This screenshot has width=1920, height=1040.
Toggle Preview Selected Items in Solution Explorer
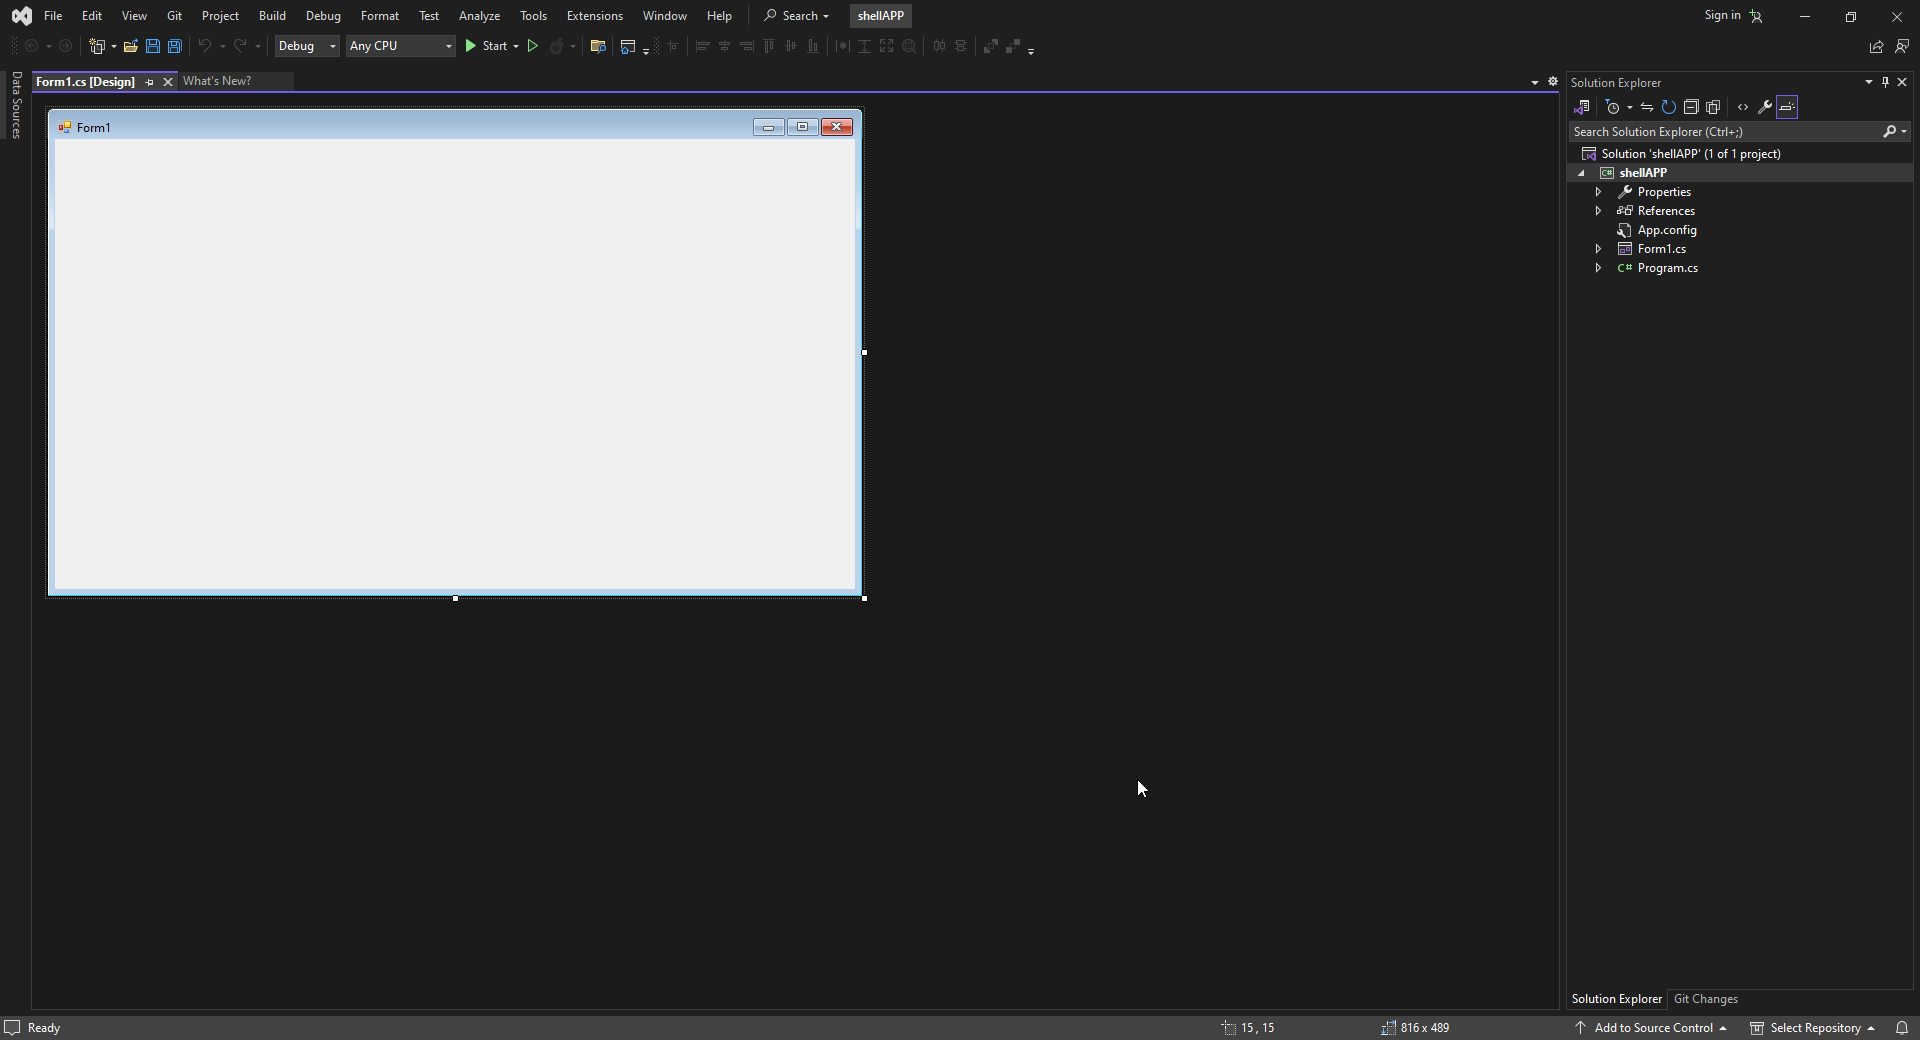click(1787, 107)
